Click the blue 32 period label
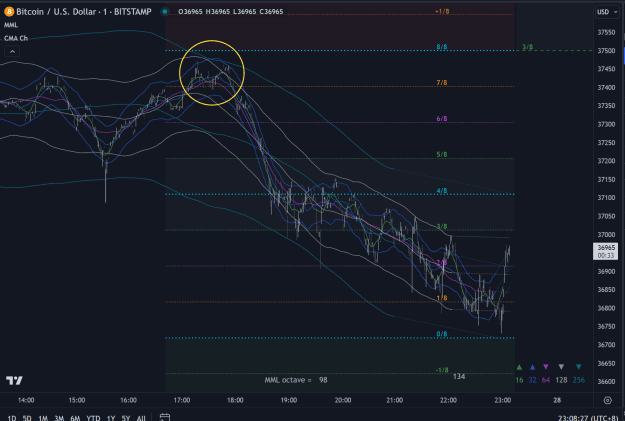 click(532, 380)
